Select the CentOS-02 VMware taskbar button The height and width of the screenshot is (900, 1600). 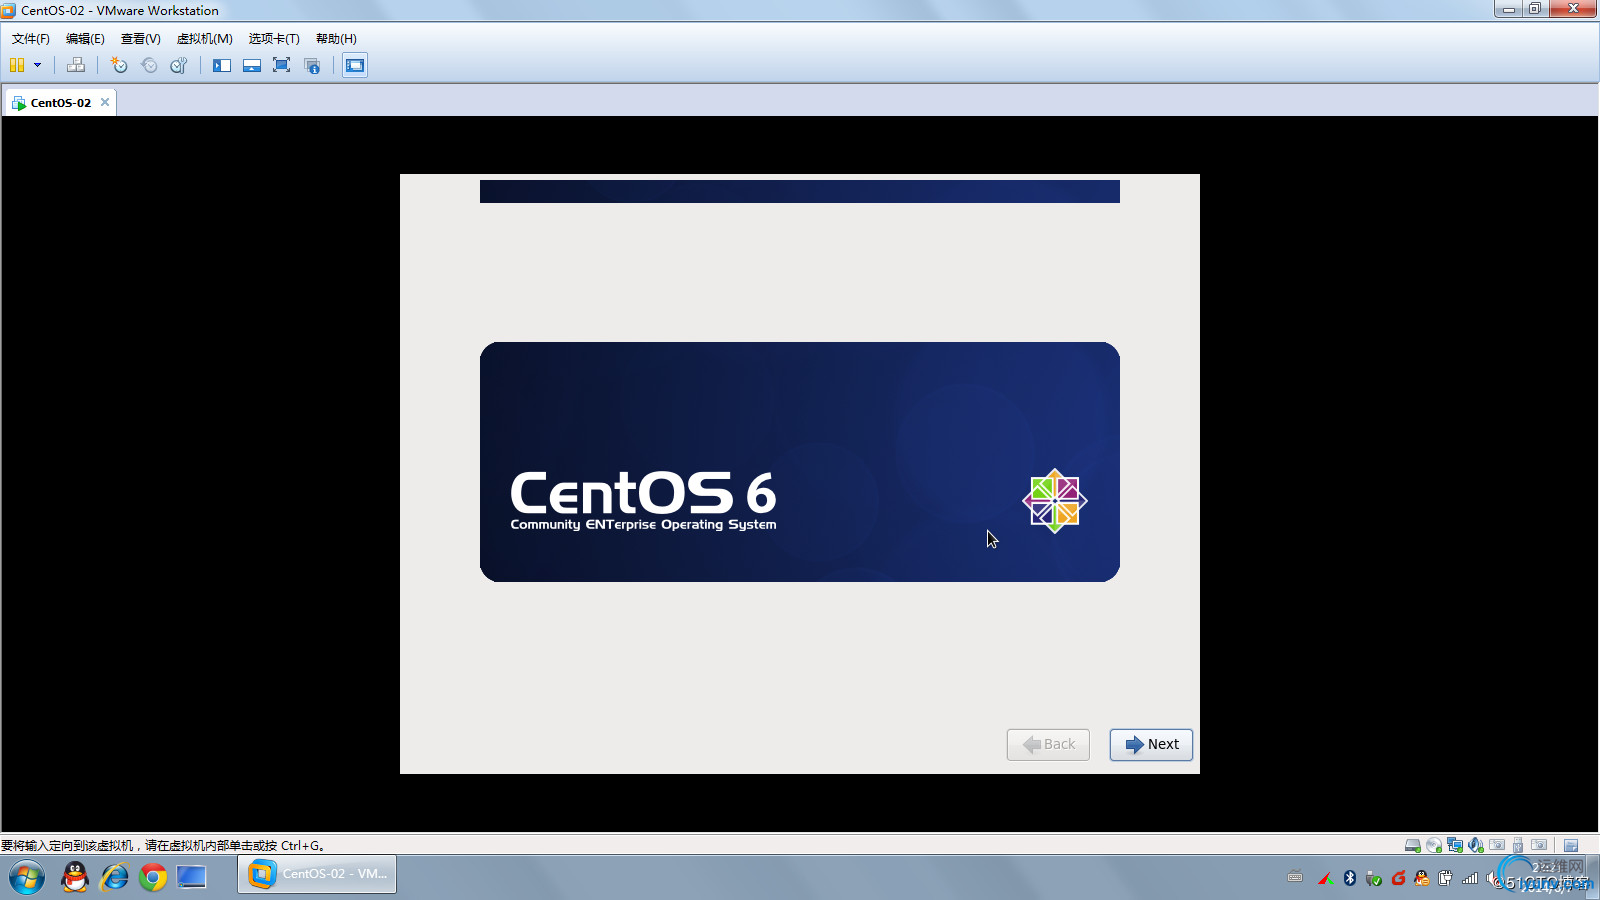[317, 874]
